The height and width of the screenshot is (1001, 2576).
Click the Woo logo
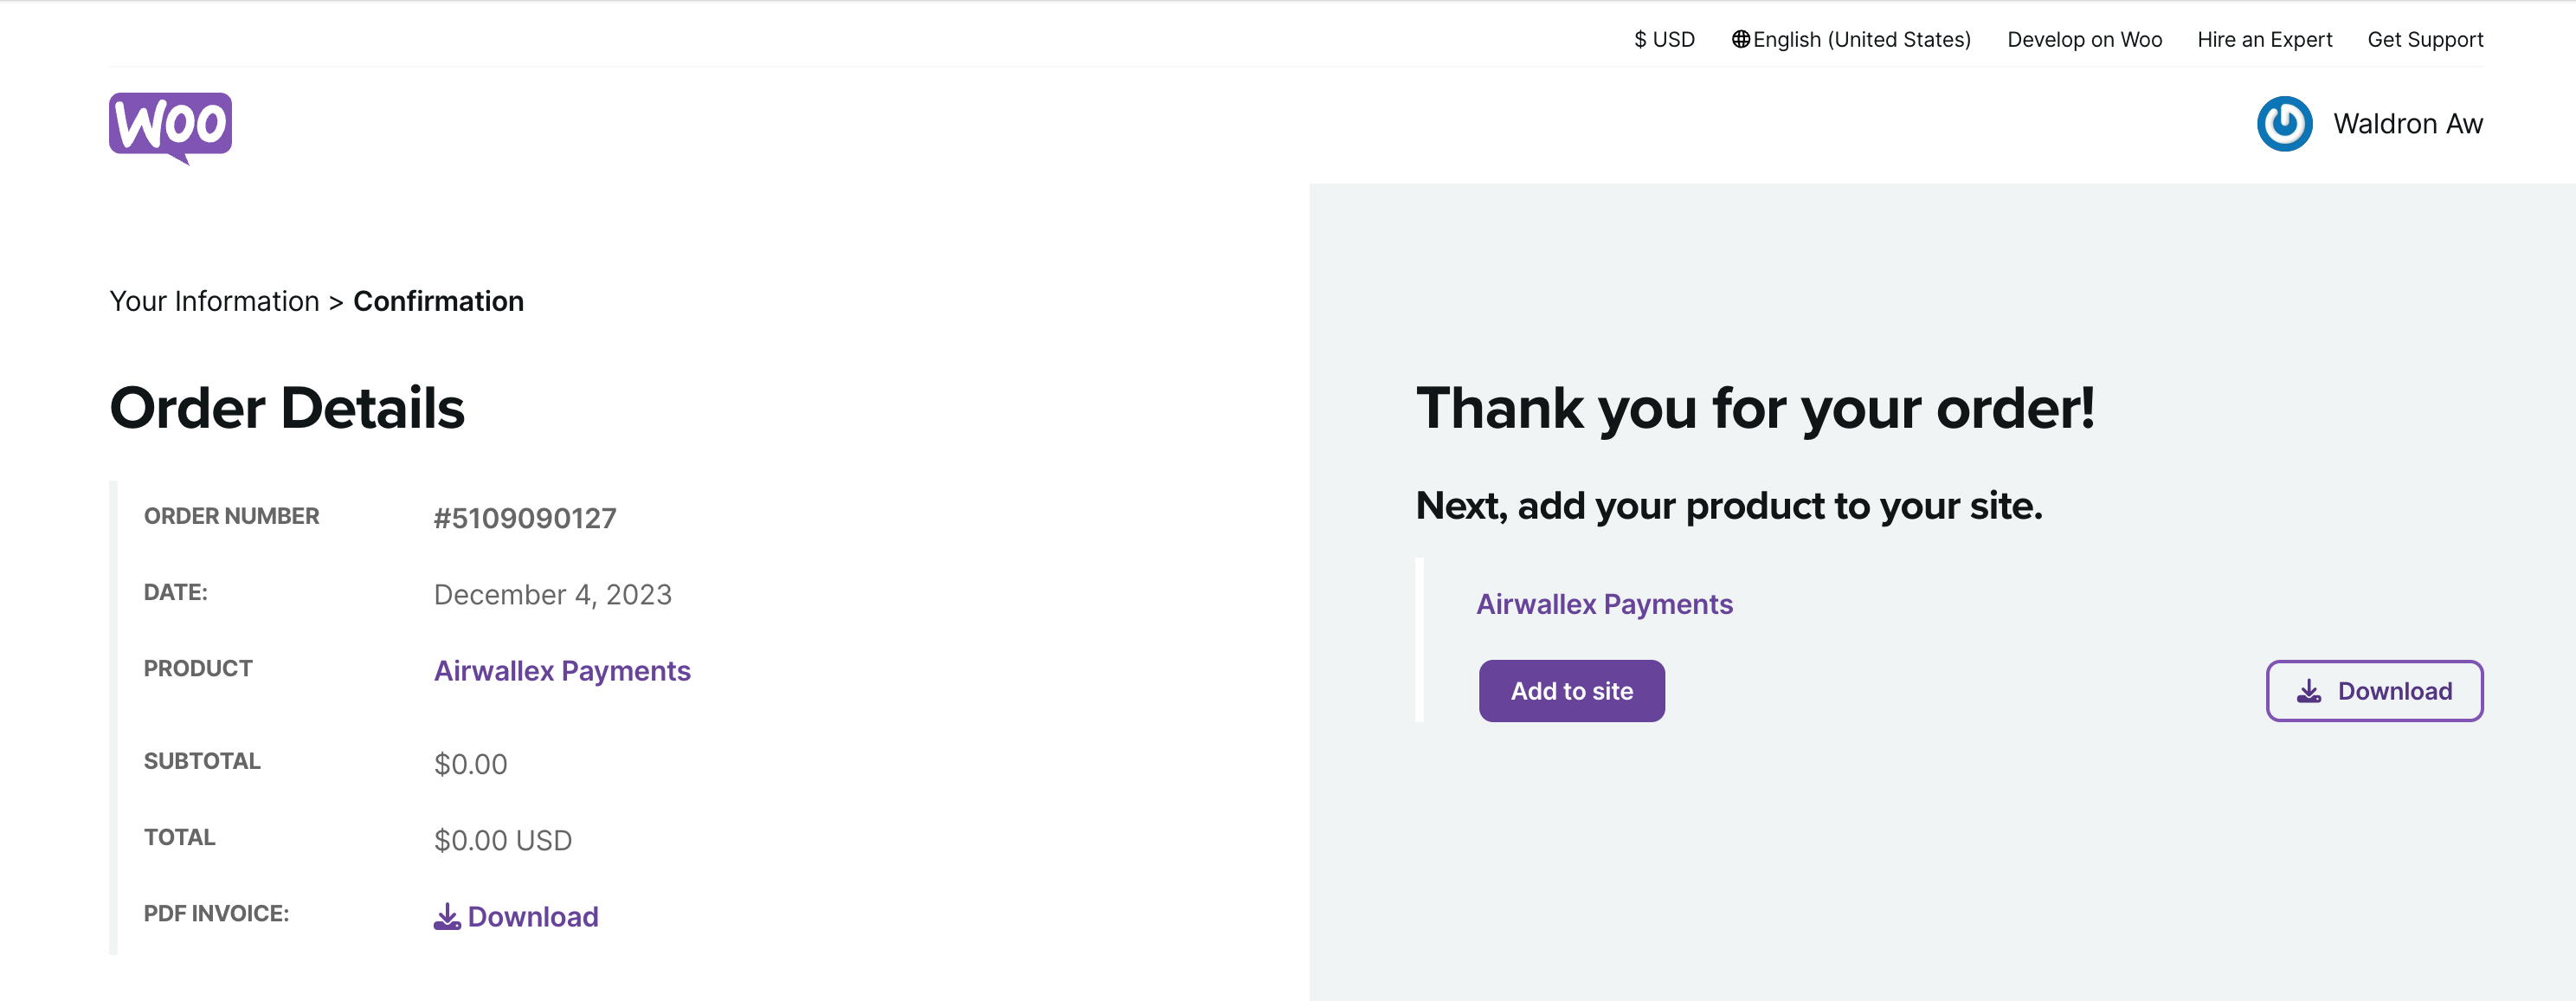pyautogui.click(x=170, y=126)
